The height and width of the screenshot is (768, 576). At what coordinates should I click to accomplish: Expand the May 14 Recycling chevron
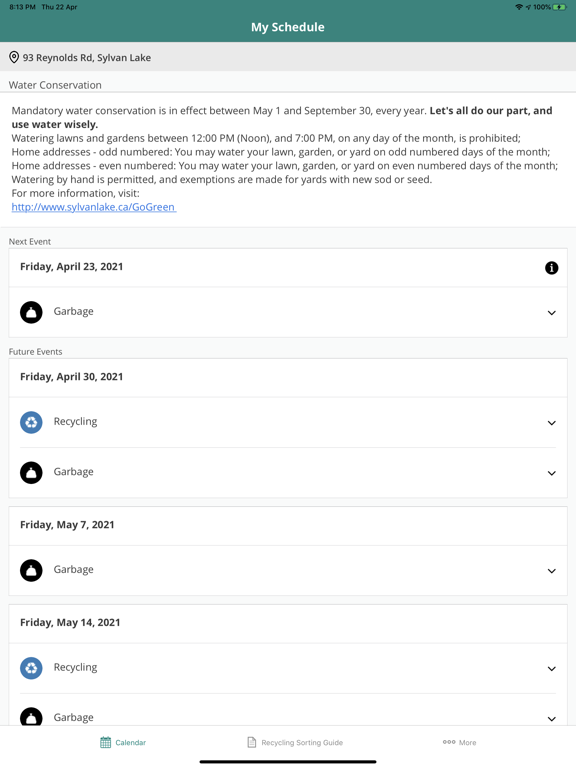552,669
